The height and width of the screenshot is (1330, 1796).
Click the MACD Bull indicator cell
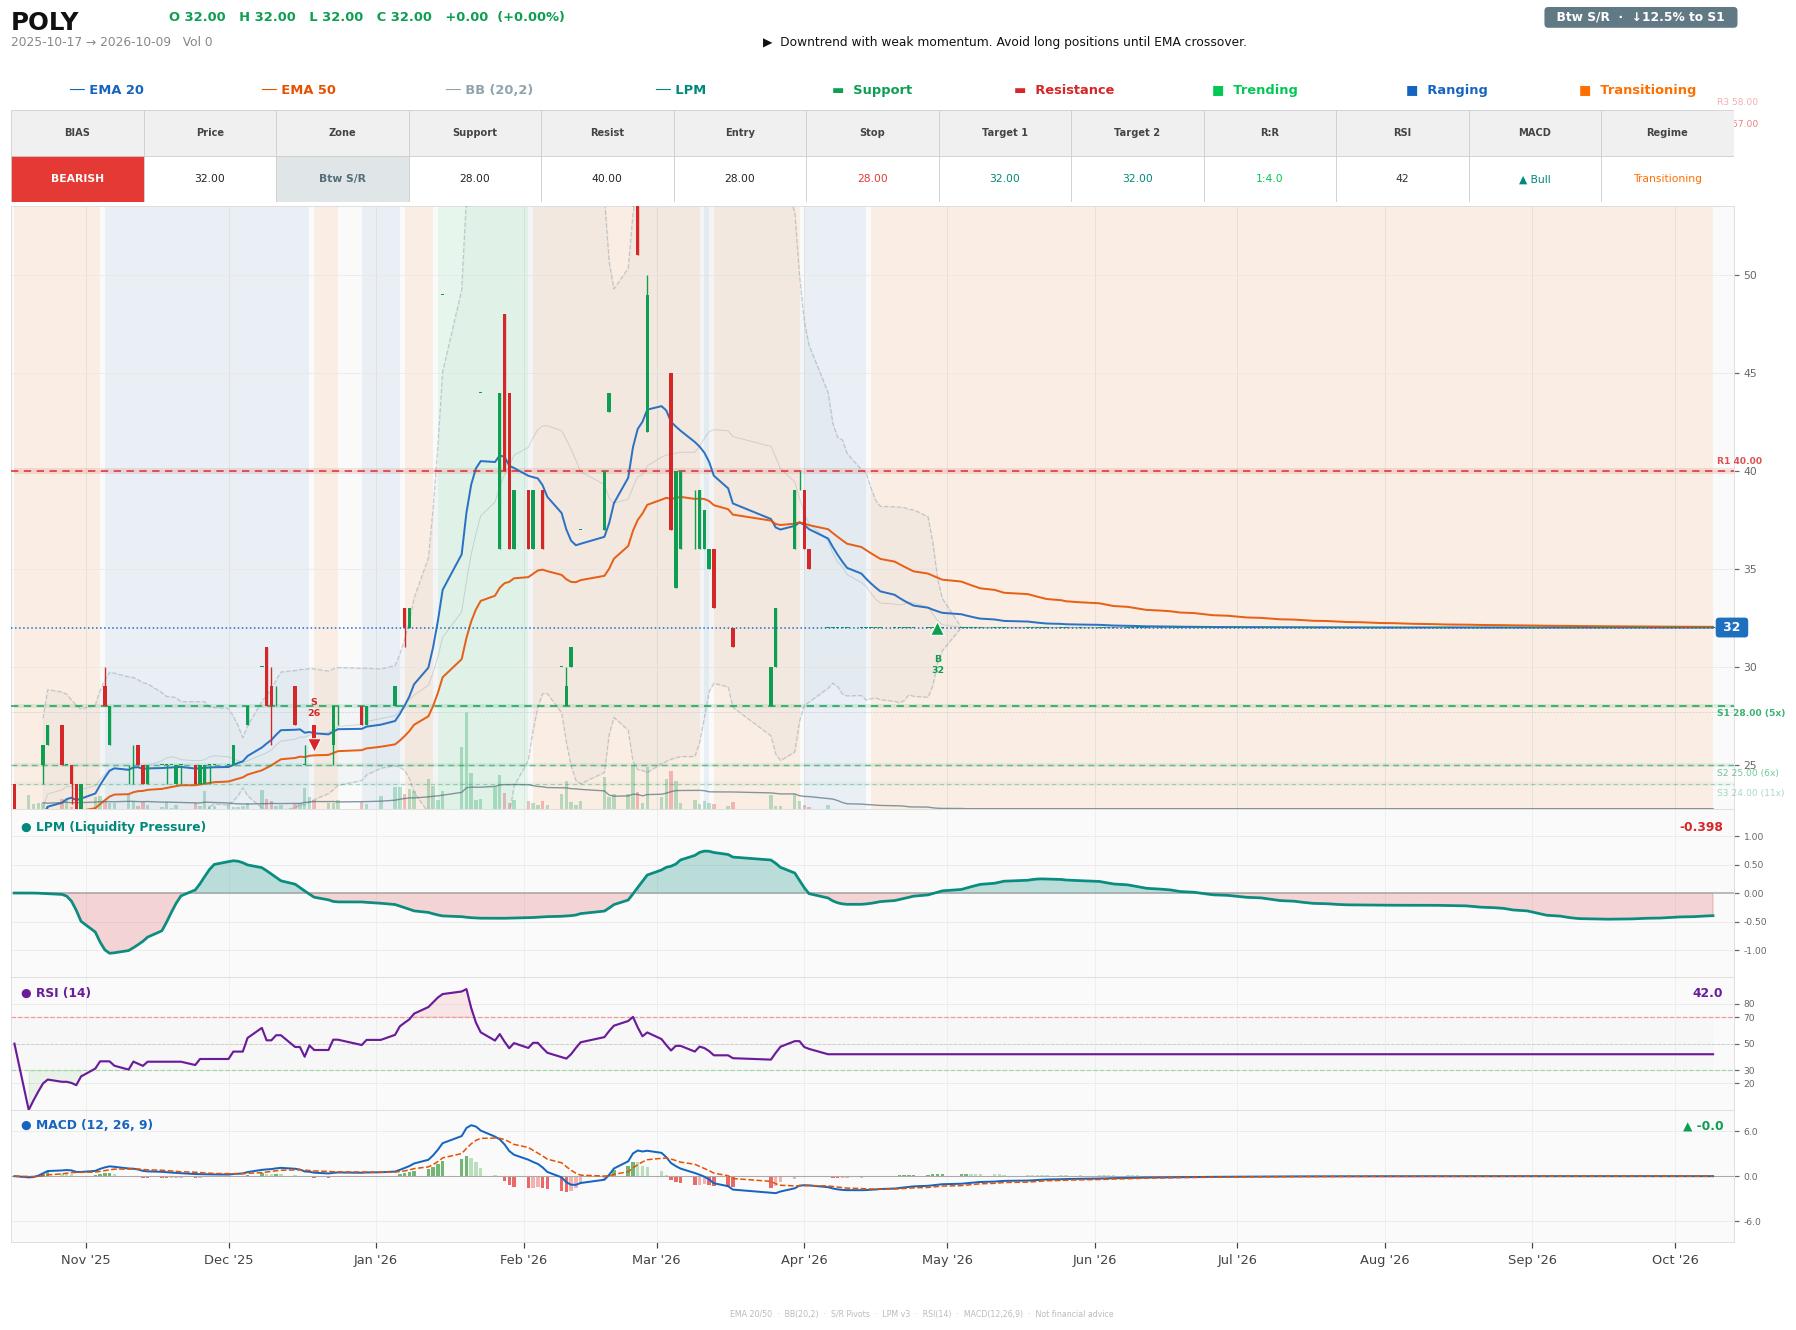pyautogui.click(x=1534, y=179)
